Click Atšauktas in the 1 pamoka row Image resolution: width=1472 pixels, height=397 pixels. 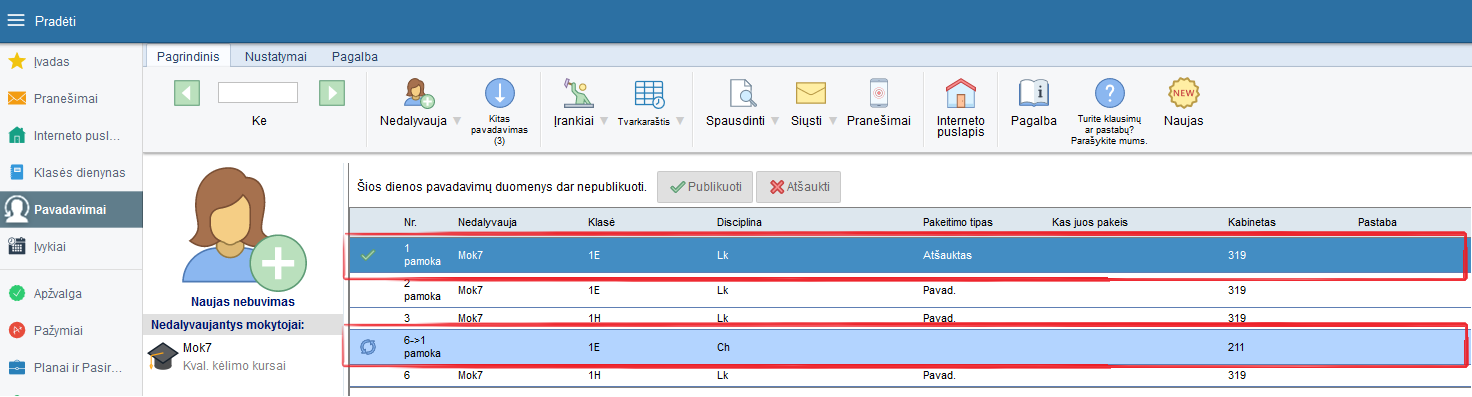947,255
